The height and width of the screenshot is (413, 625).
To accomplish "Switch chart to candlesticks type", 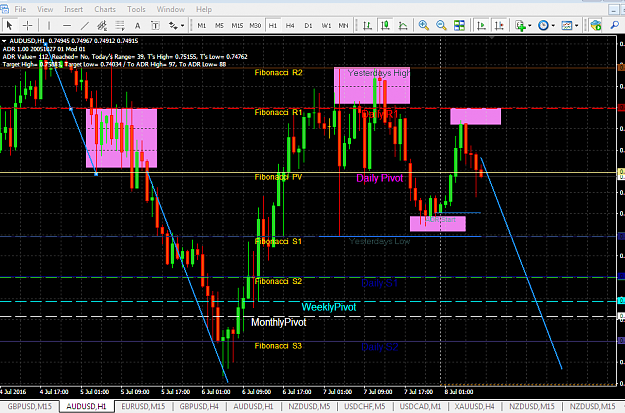I will click(385, 26).
